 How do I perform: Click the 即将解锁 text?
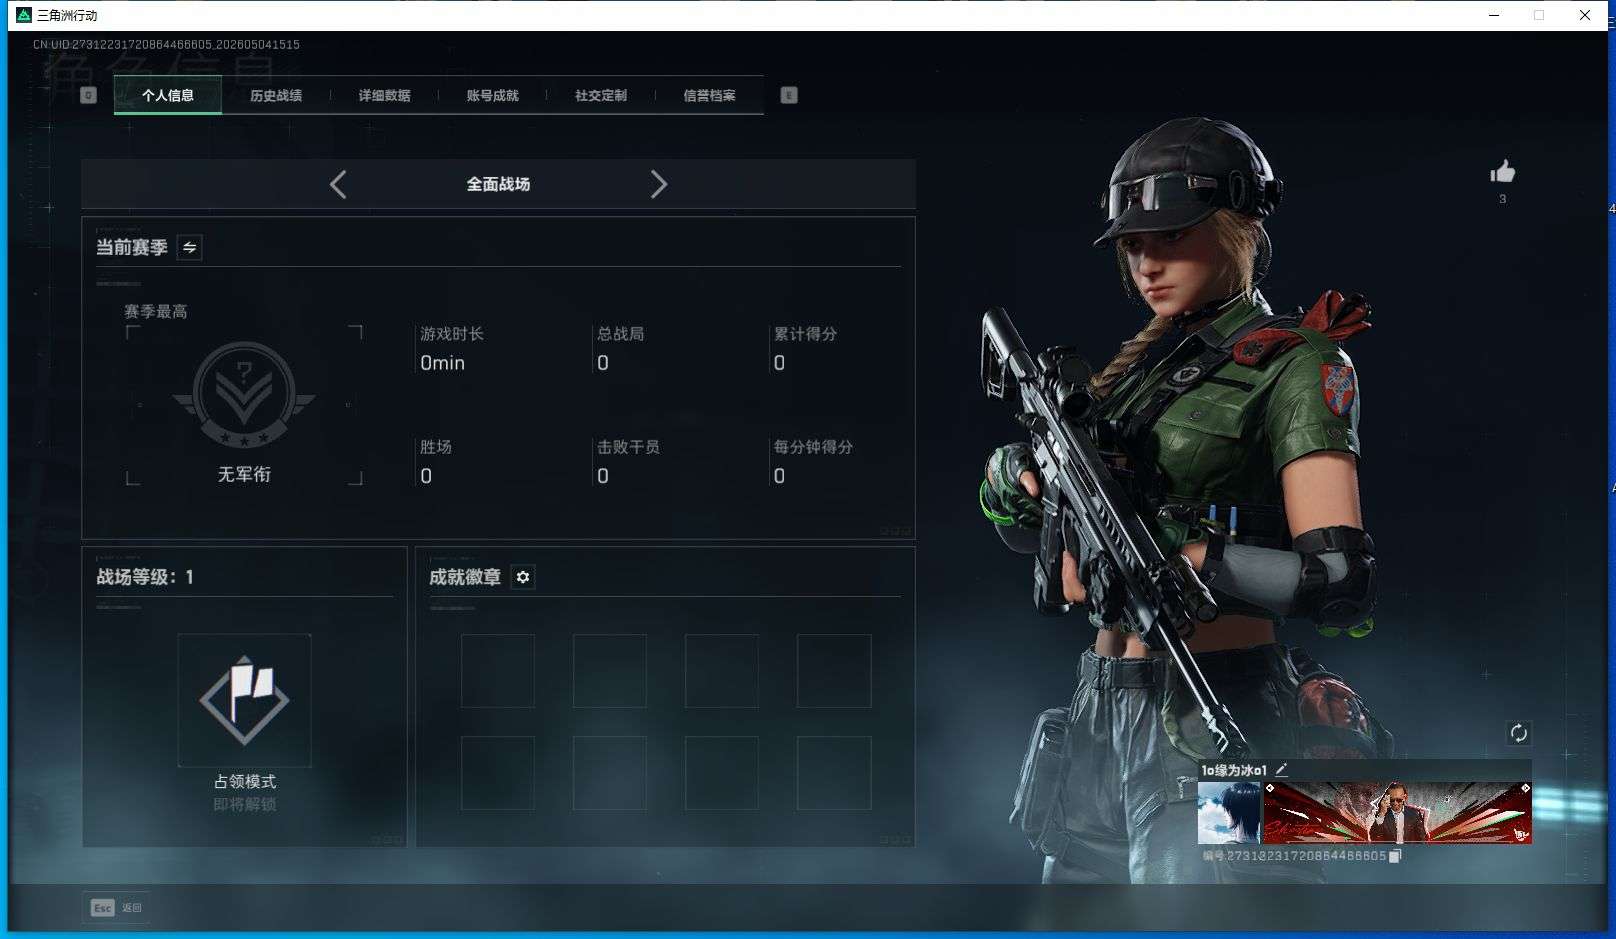245,804
